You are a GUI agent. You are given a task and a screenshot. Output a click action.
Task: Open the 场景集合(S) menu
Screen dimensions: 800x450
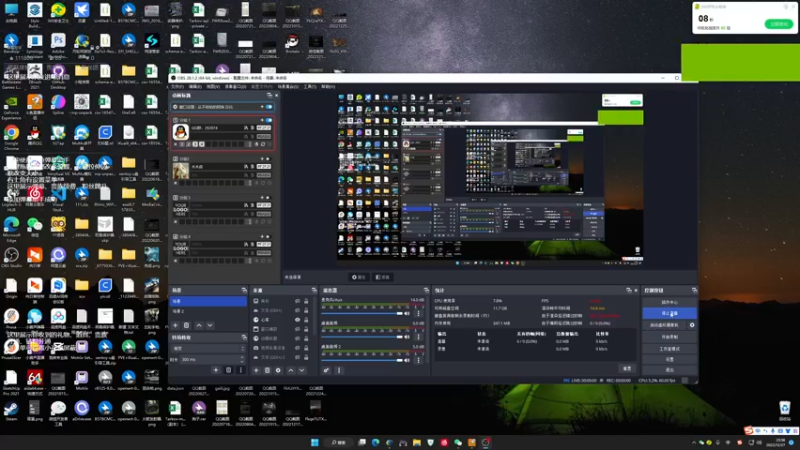coord(288,87)
